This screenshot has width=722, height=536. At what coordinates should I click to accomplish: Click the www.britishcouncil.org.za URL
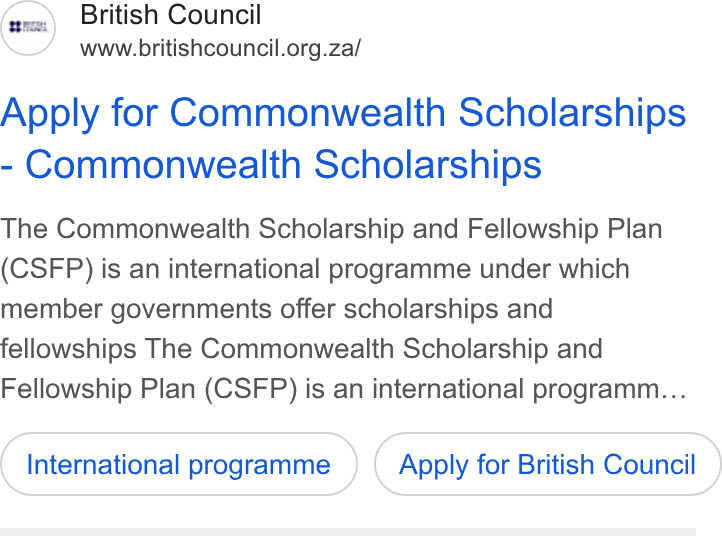point(221,48)
